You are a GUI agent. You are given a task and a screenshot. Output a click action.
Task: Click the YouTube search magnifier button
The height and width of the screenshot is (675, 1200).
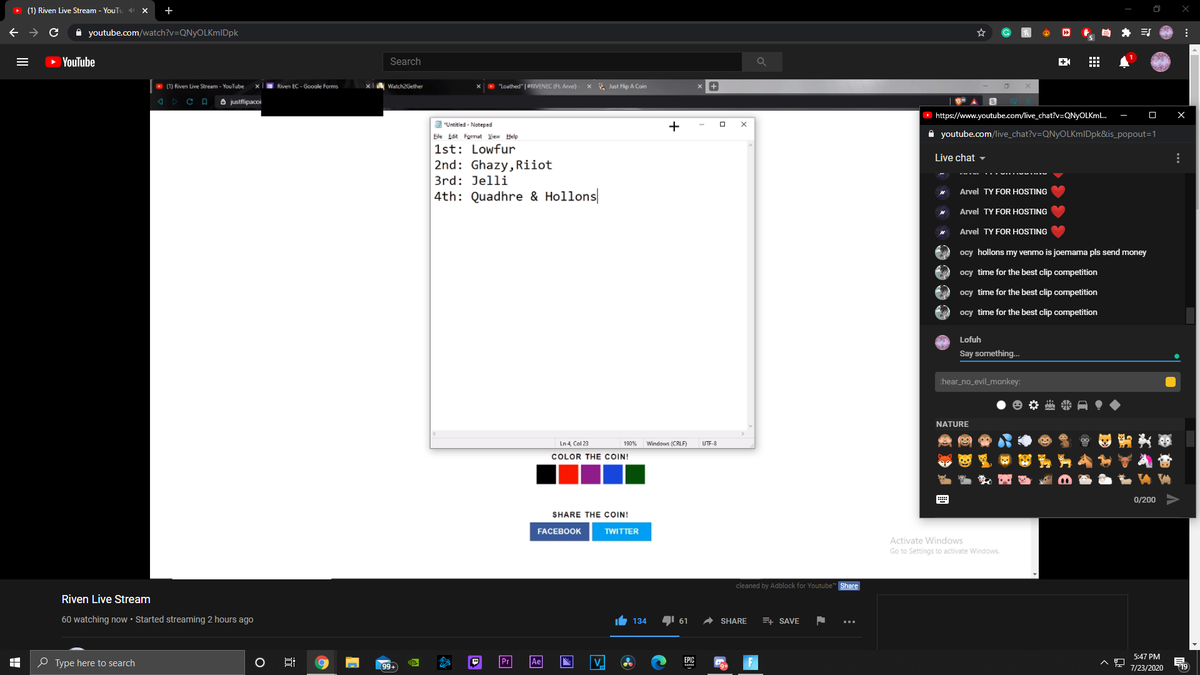[761, 62]
